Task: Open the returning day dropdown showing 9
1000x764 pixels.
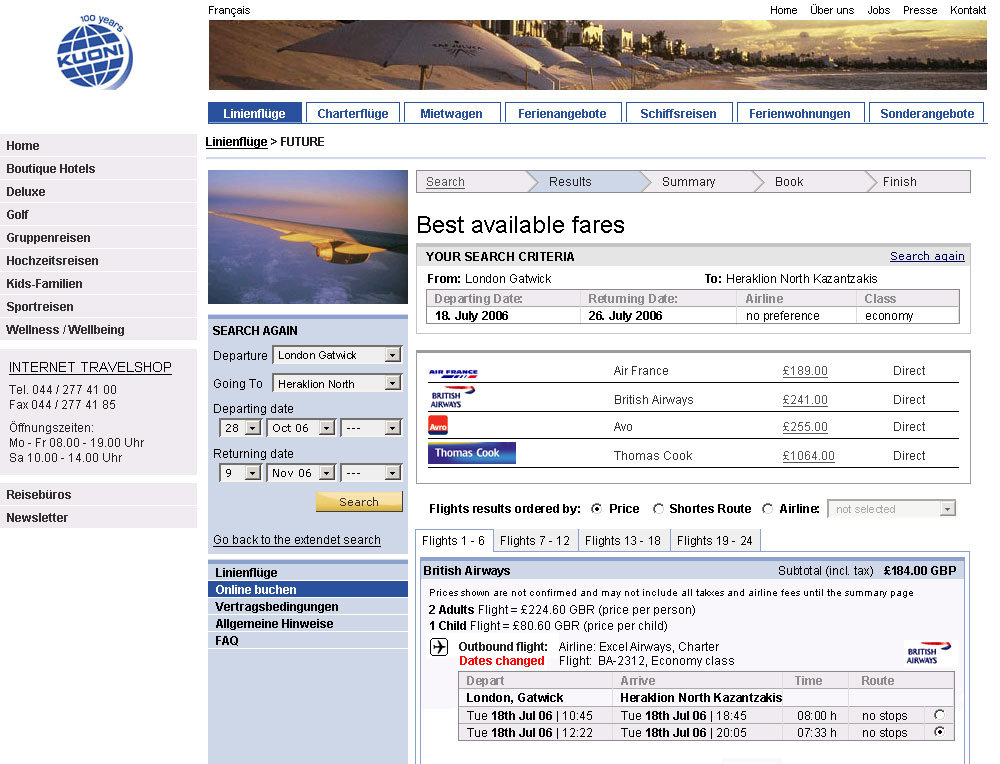Action: [240, 473]
